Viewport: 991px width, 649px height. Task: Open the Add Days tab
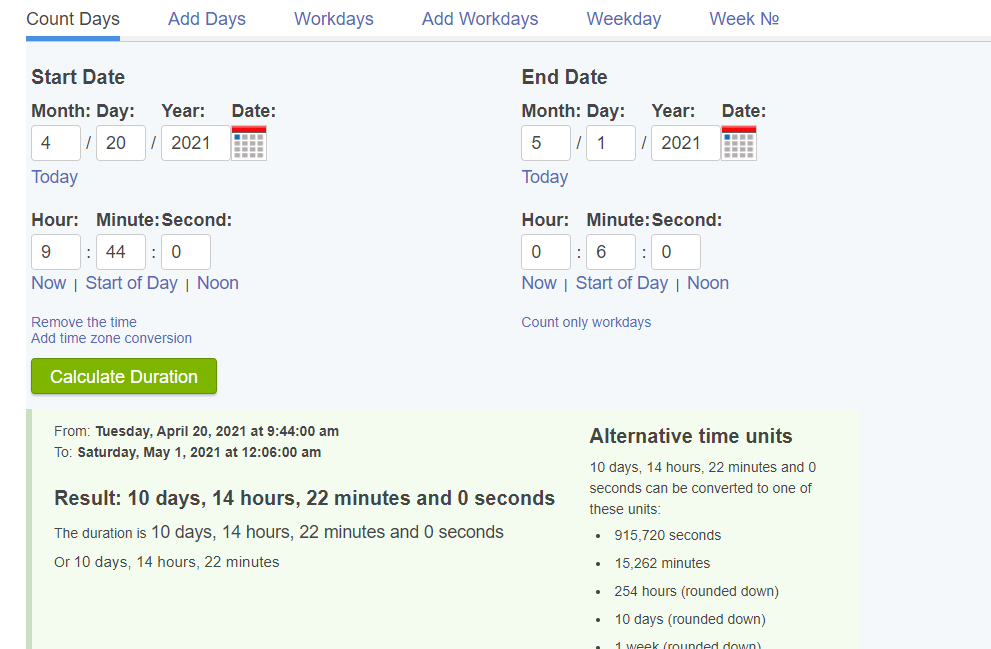(x=207, y=20)
